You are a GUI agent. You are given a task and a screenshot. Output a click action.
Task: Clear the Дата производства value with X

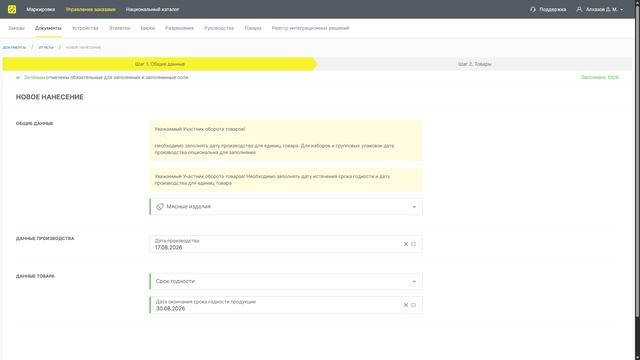click(x=406, y=244)
